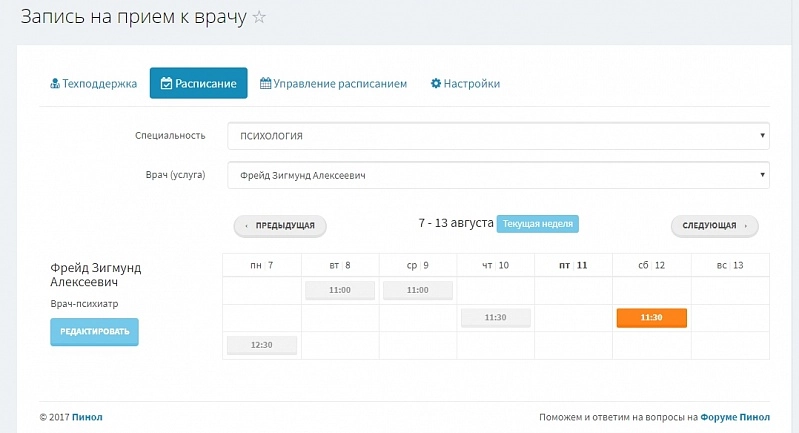Expand the Специальность dropdown

pyautogui.click(x=498, y=135)
